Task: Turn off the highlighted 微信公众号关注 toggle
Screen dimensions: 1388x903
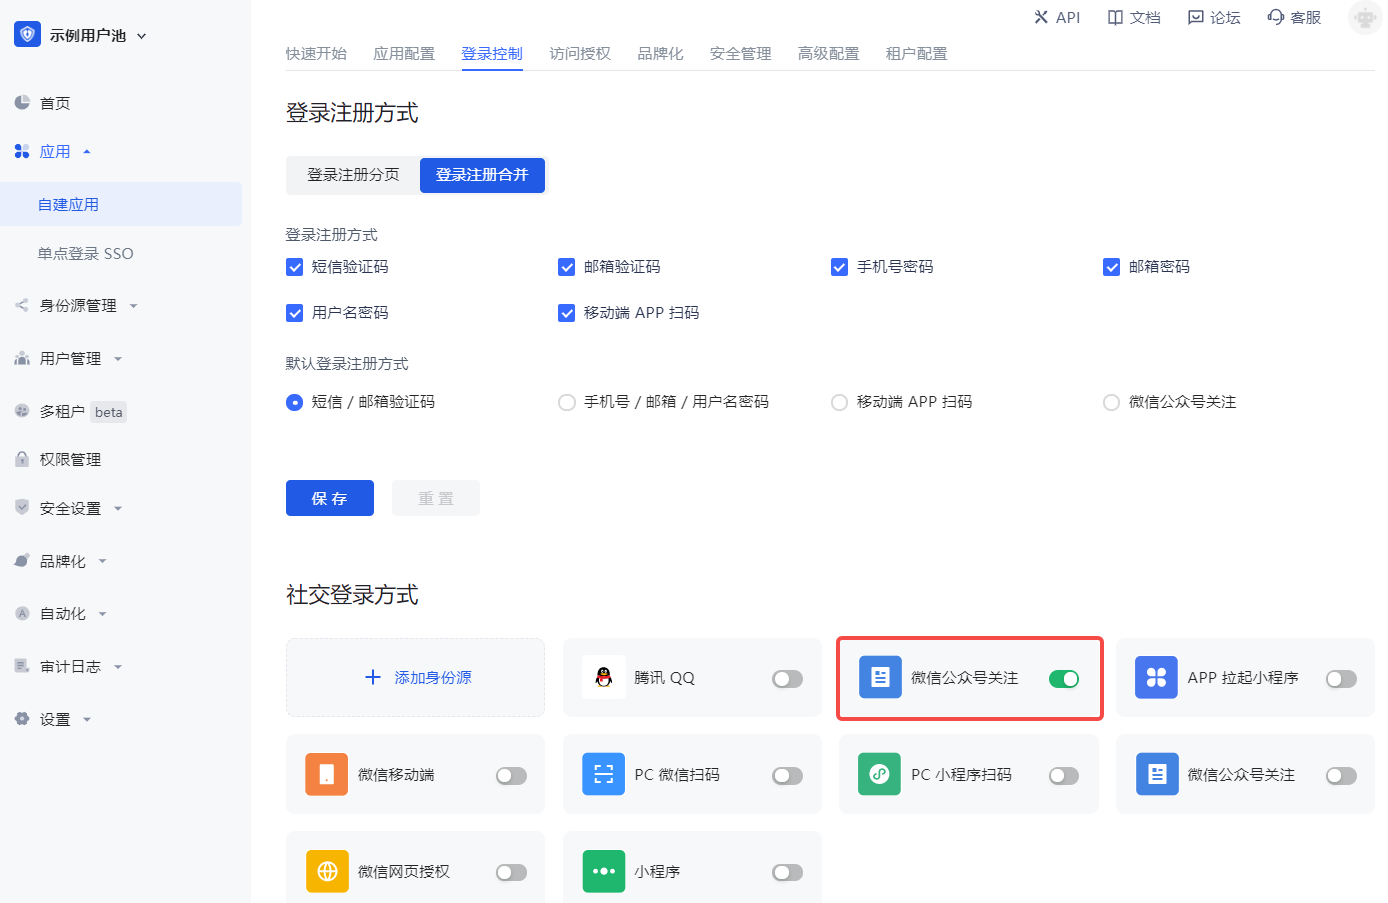Action: [x=1063, y=679]
